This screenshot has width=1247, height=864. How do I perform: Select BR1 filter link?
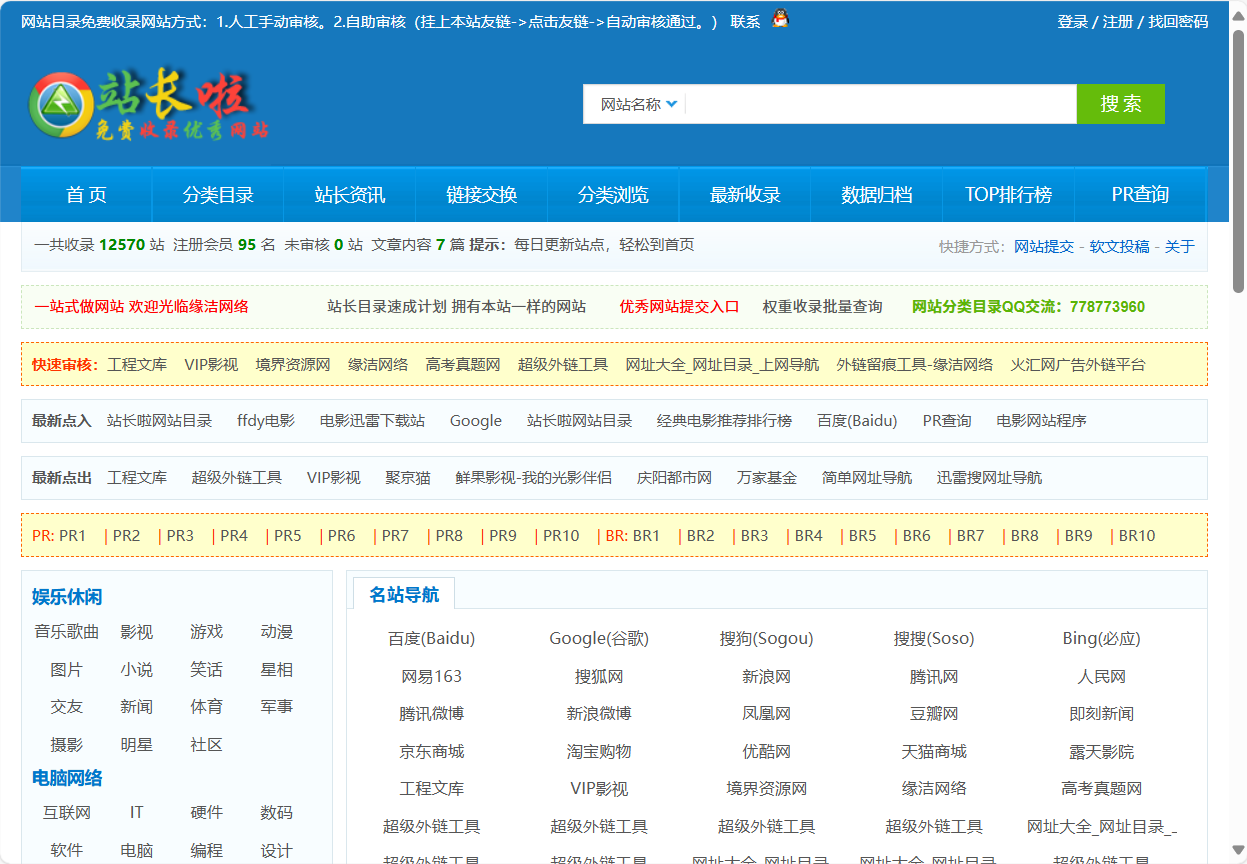click(x=647, y=536)
